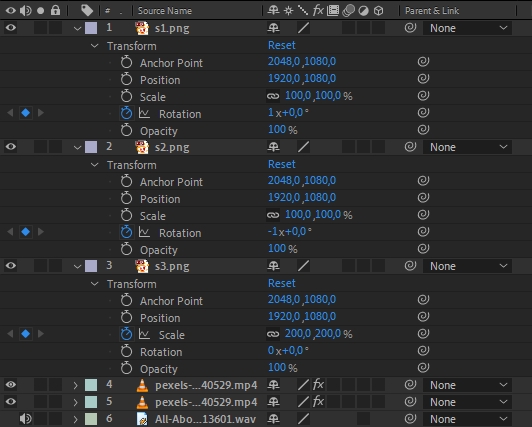Open parent dropdown for s1.png
532x427 pixels.
coord(468,28)
